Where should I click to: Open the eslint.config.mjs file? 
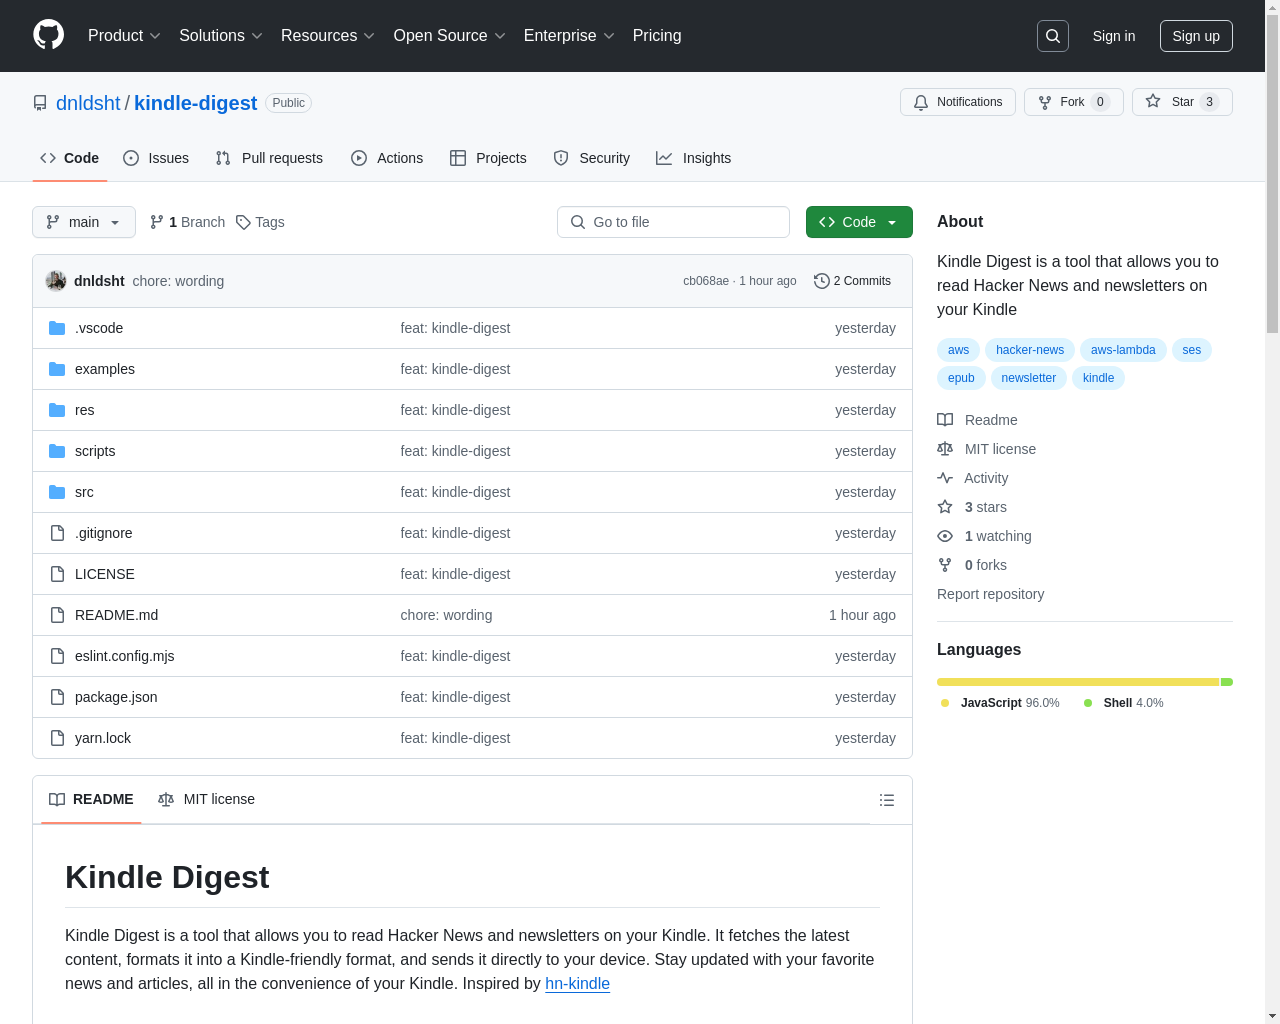pyautogui.click(x=125, y=656)
